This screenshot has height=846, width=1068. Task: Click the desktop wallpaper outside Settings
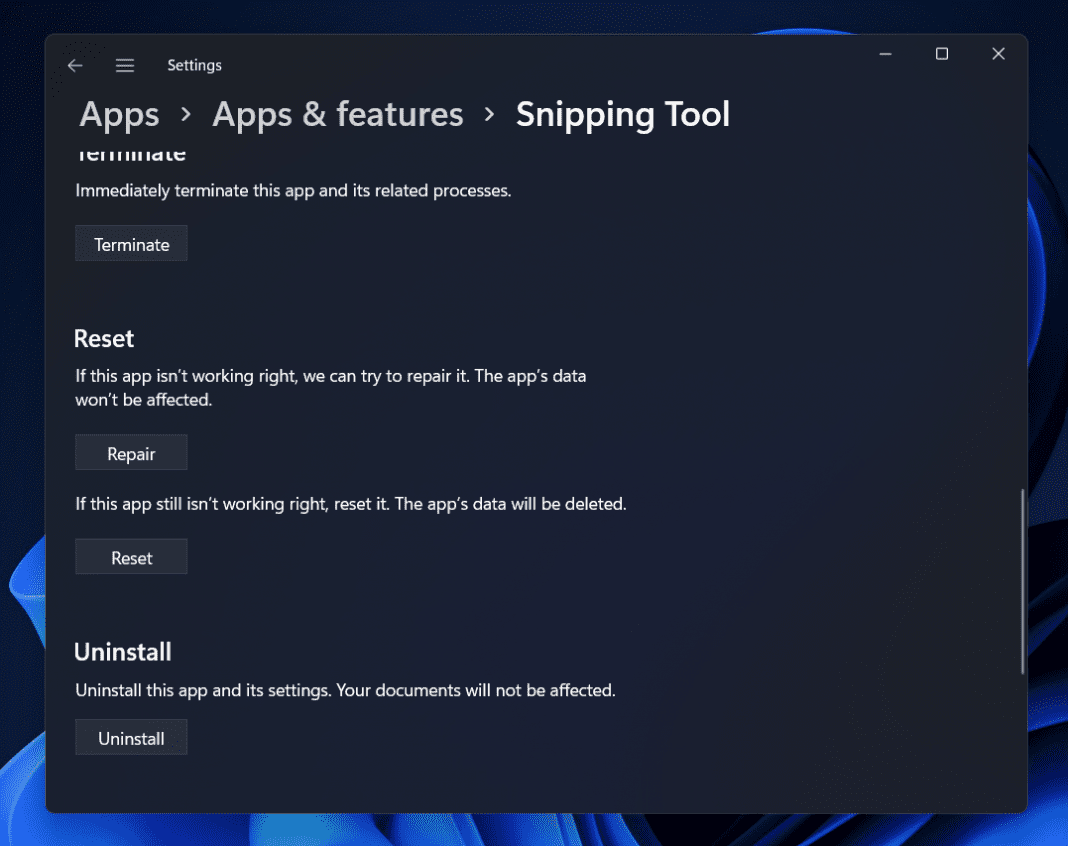[20, 420]
